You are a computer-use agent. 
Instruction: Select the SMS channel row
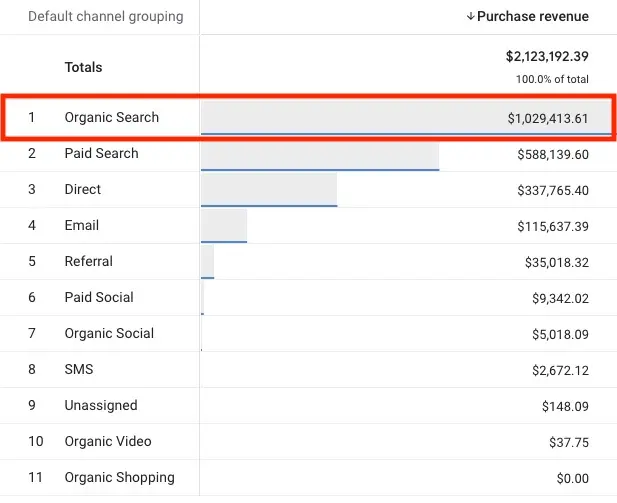click(79, 370)
